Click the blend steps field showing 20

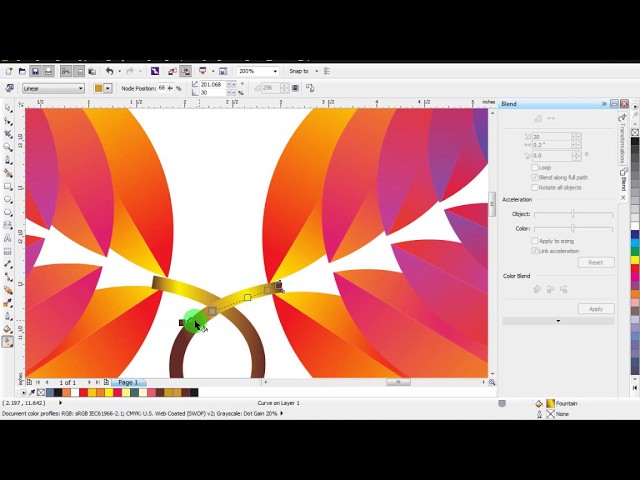coord(551,137)
